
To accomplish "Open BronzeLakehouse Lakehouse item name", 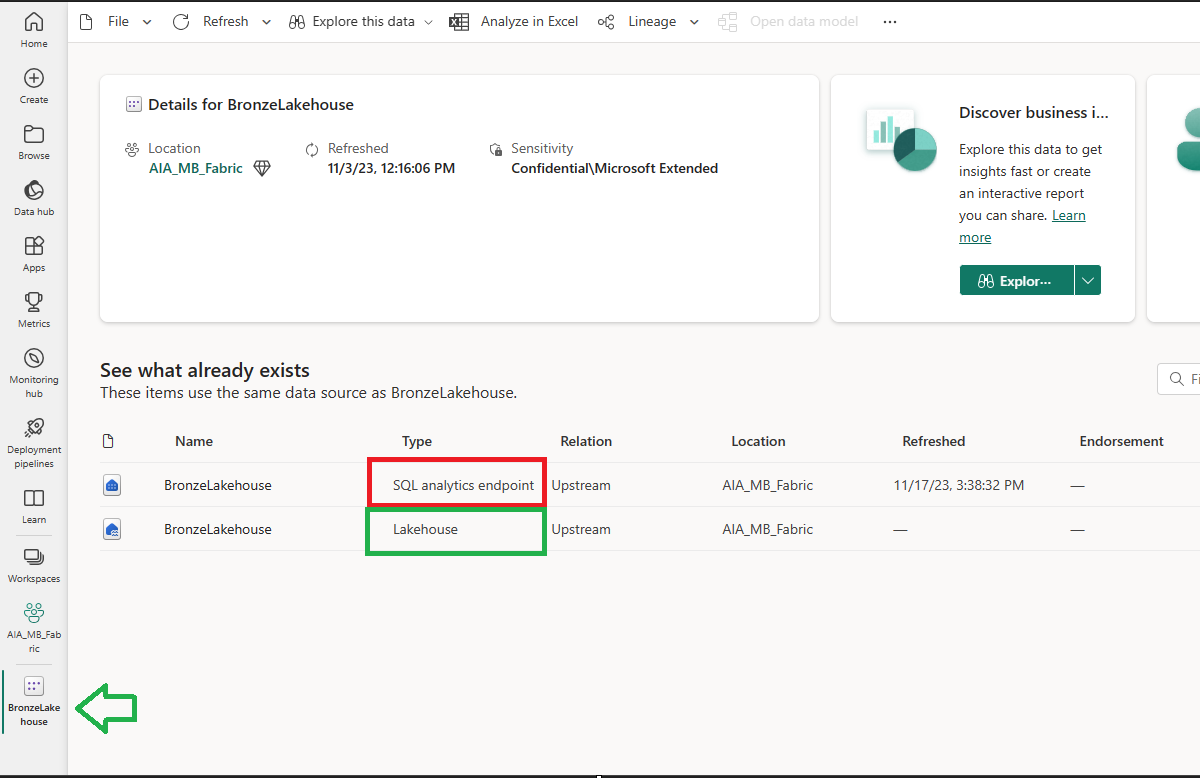I will click(x=218, y=529).
